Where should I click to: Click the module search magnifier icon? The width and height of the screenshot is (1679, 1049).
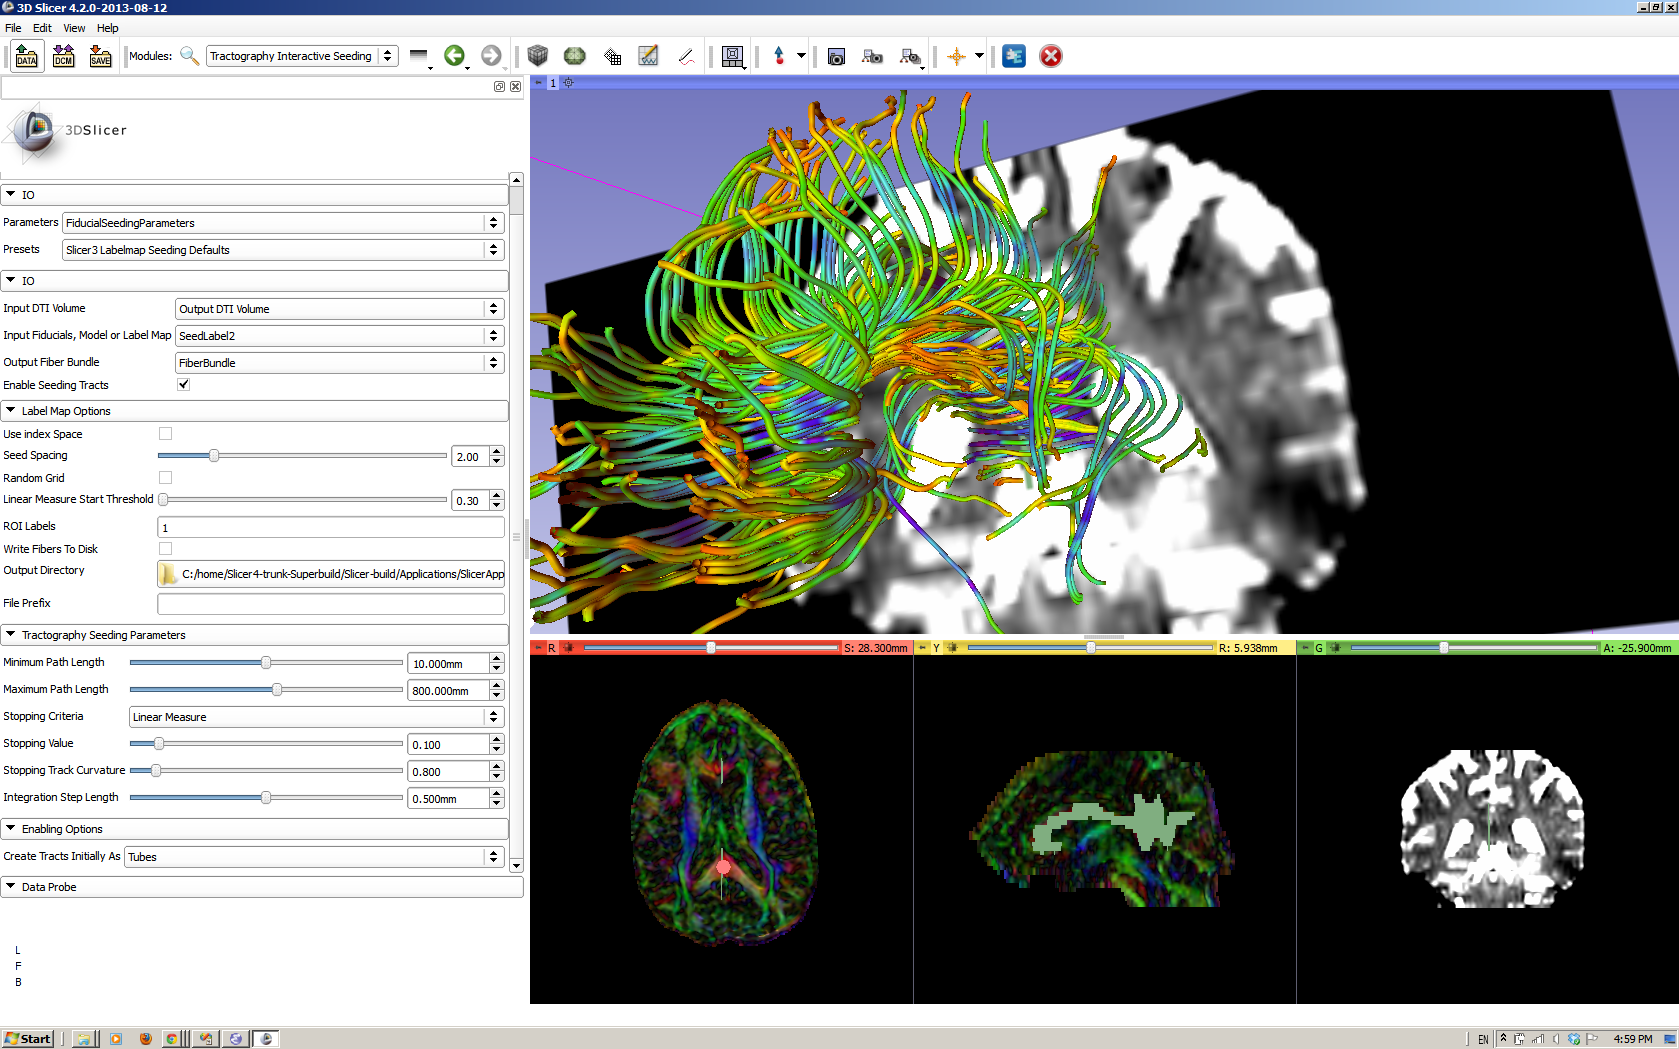click(189, 56)
